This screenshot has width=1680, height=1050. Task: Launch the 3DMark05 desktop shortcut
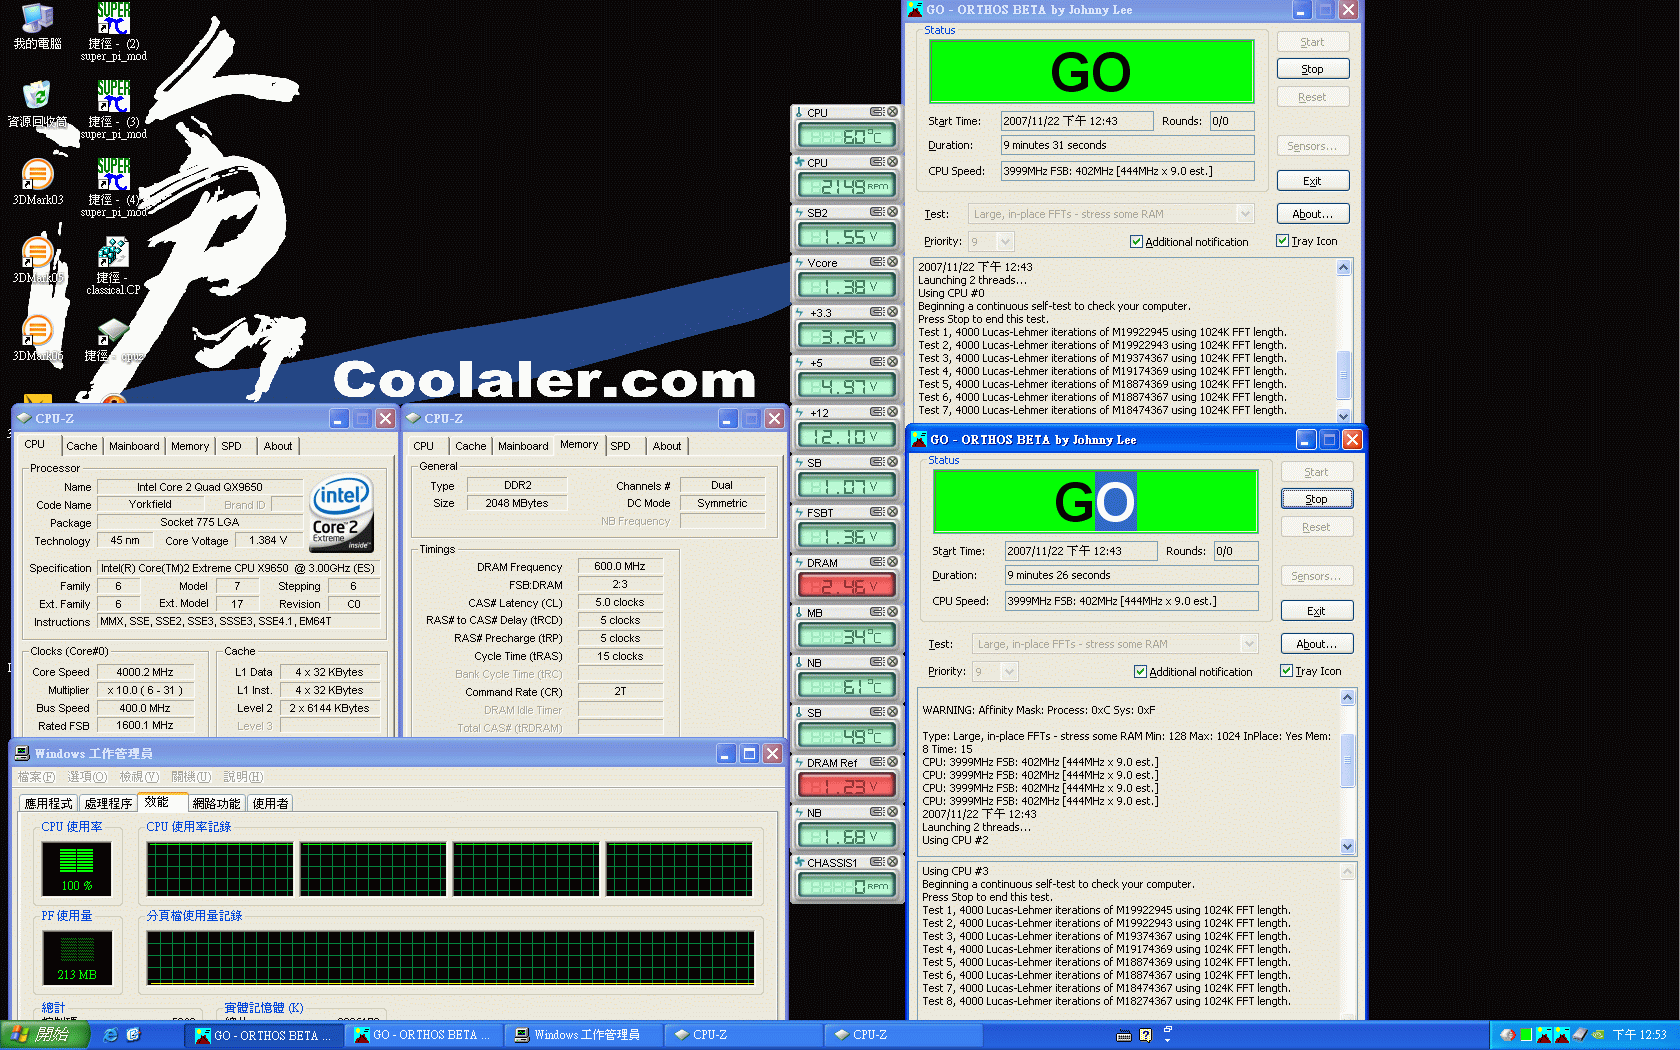coord(37,260)
